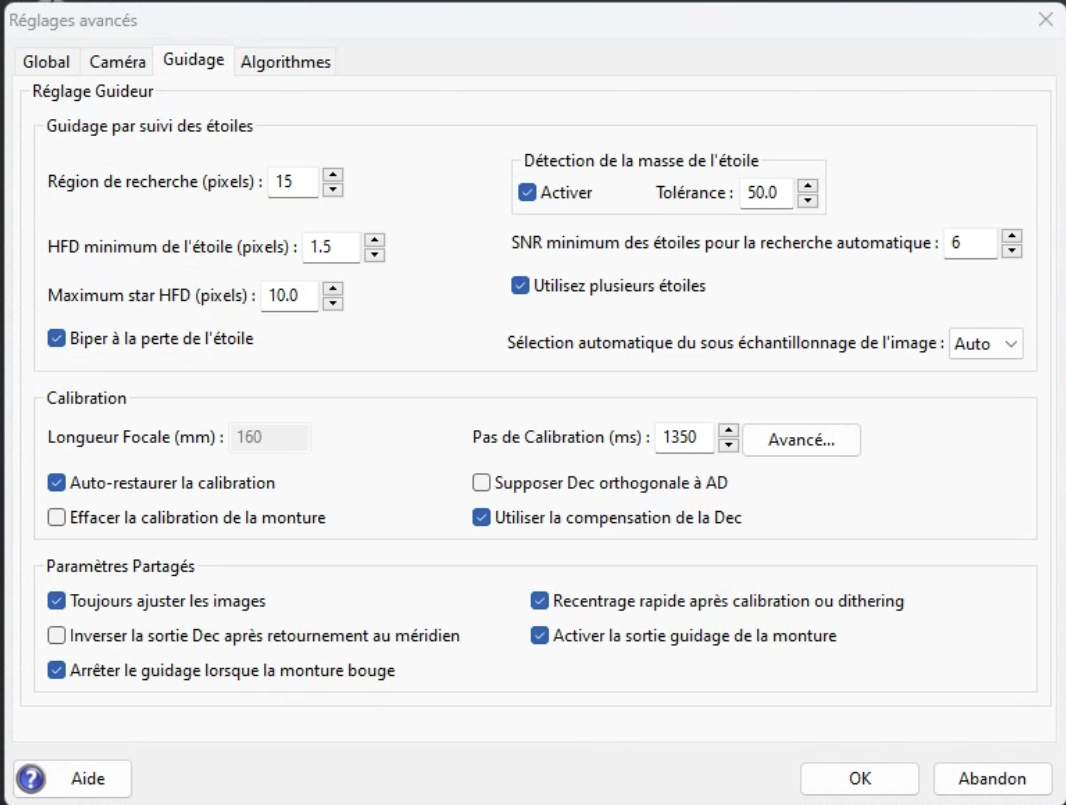Confirm settings with the OK button
Image resolution: width=1066 pixels, height=805 pixels.
pos(859,778)
